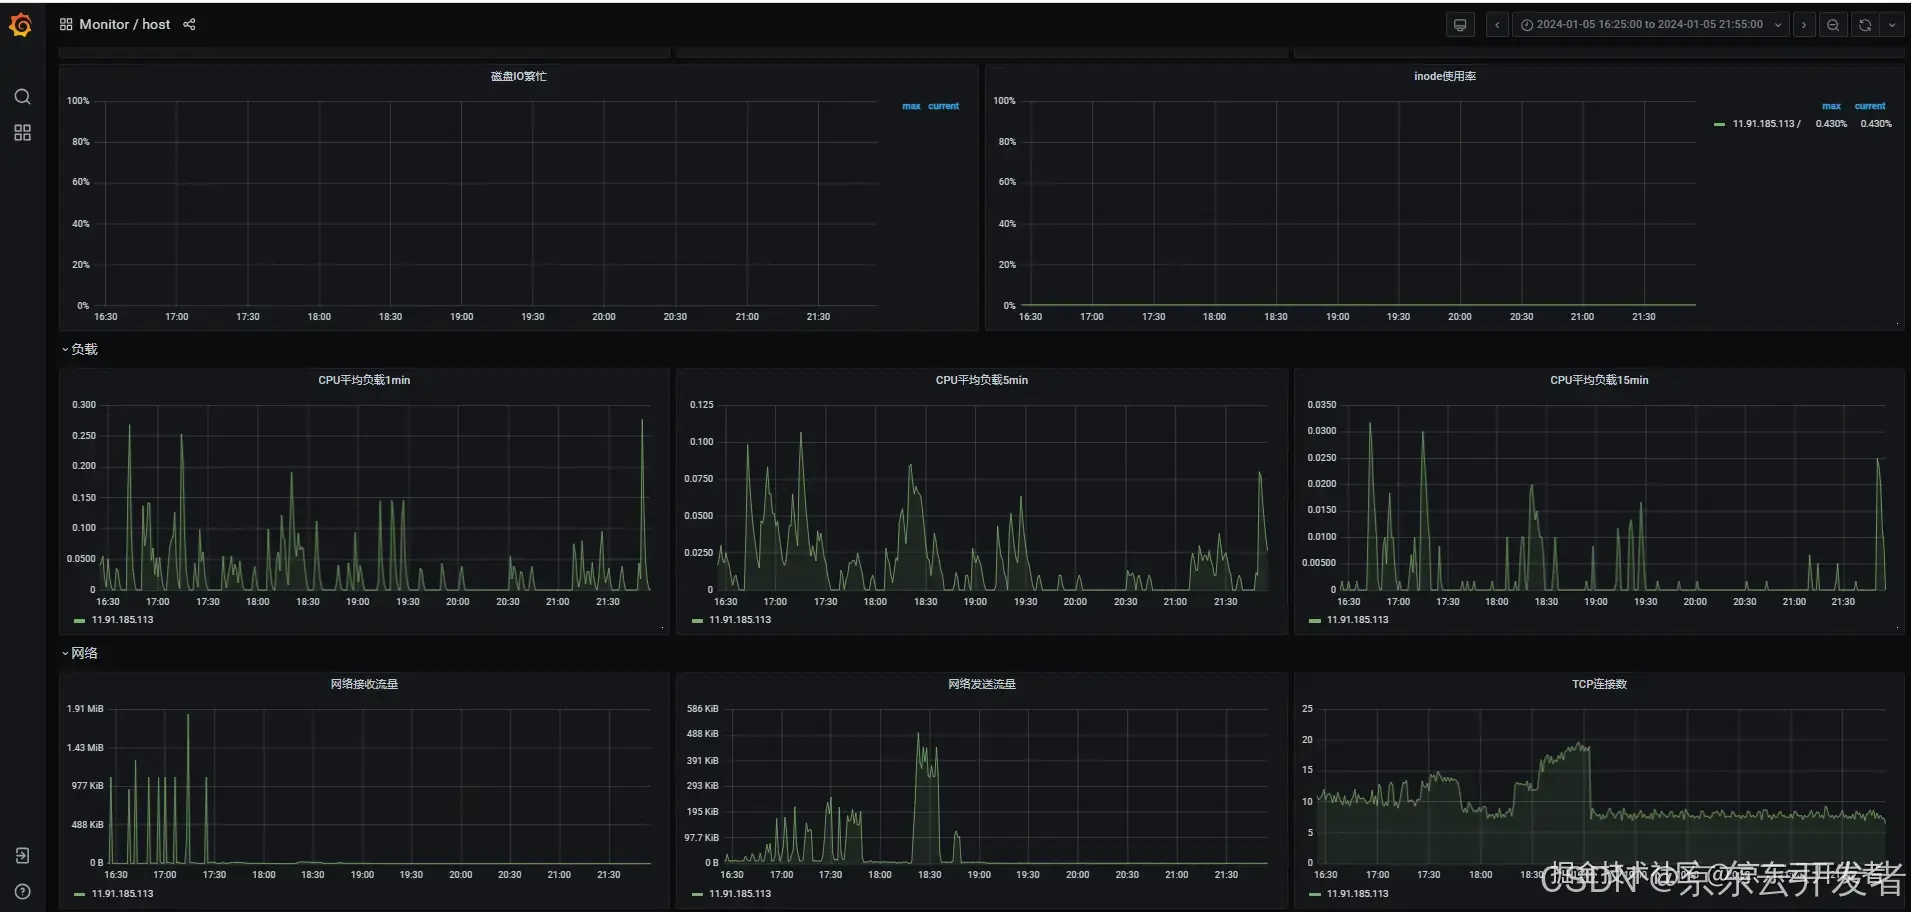This screenshot has height=912, width=1911.
Task: Open the 网络发送流量 panel title menu
Action: 981,684
